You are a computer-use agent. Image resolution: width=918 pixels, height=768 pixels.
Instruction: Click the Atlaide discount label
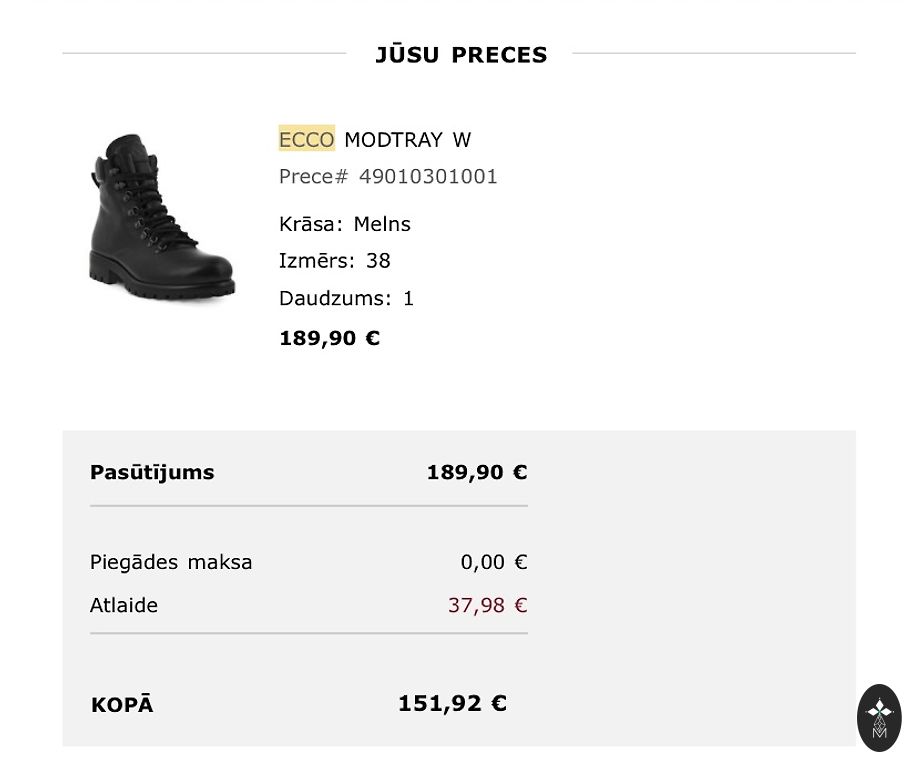tap(124, 605)
